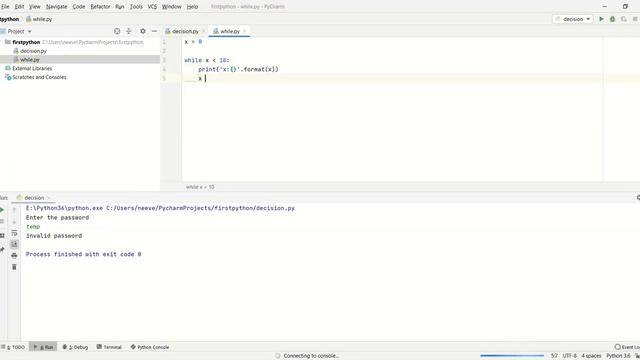
Task: Open the VCS menu
Action: tap(152, 7)
